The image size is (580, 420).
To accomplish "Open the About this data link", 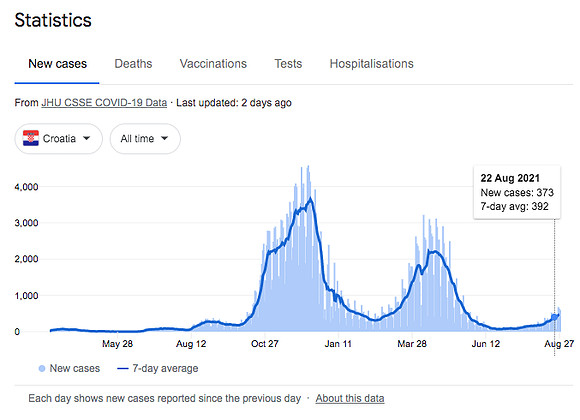I will pos(350,398).
